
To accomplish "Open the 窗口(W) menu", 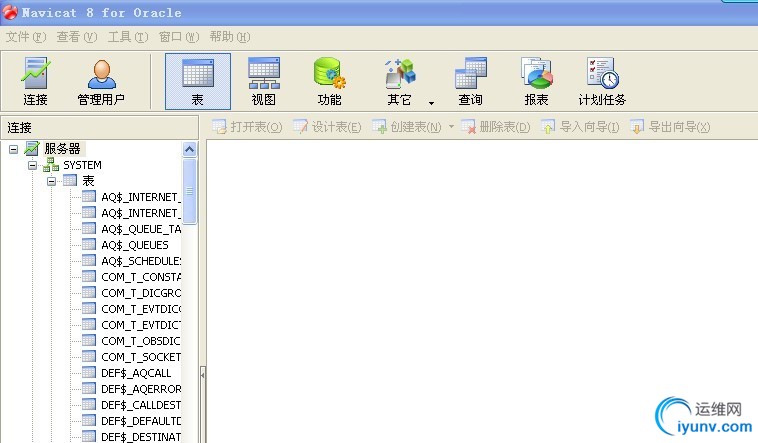I will [179, 37].
